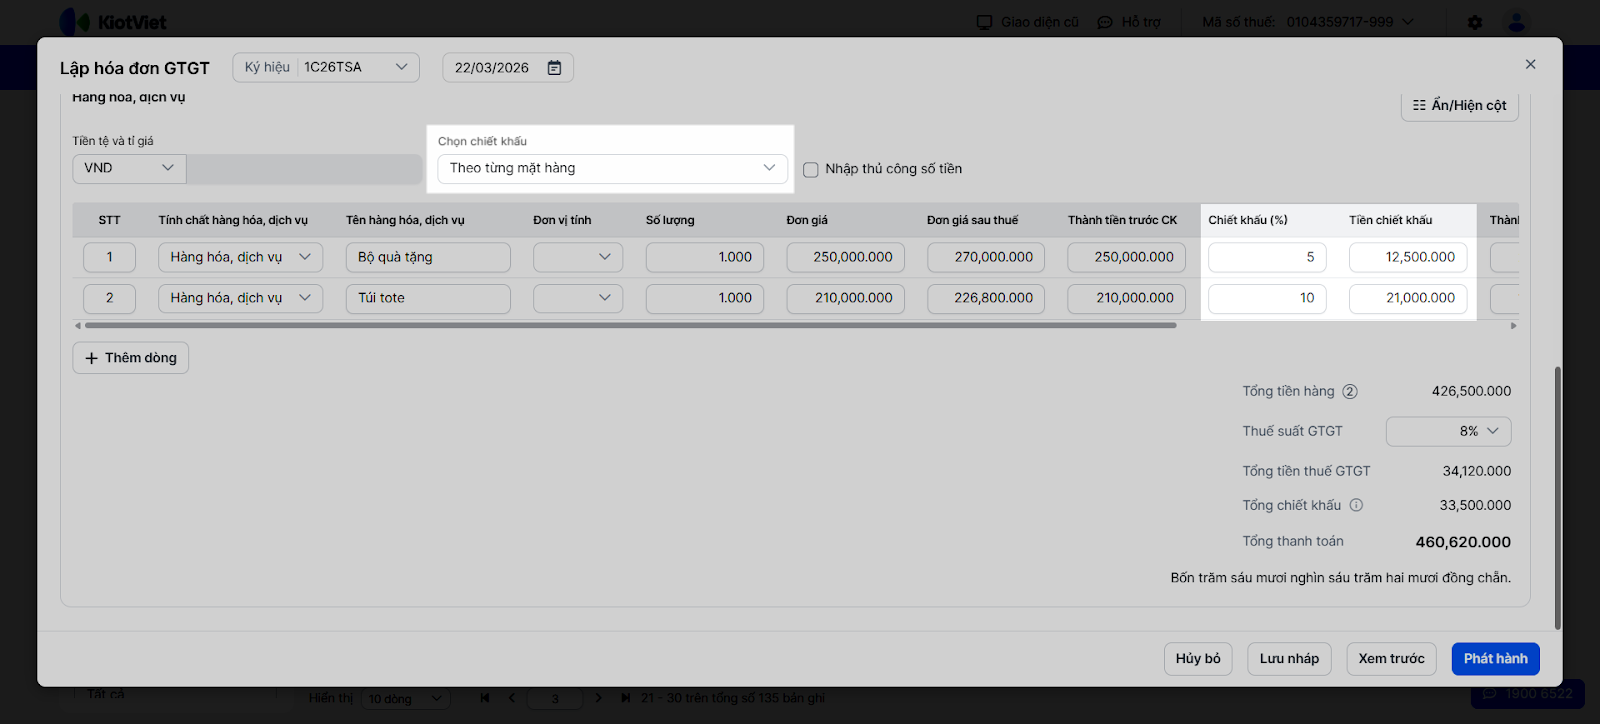
Task: Click the info icon next to Tổng chiết khấu
Action: click(1356, 506)
